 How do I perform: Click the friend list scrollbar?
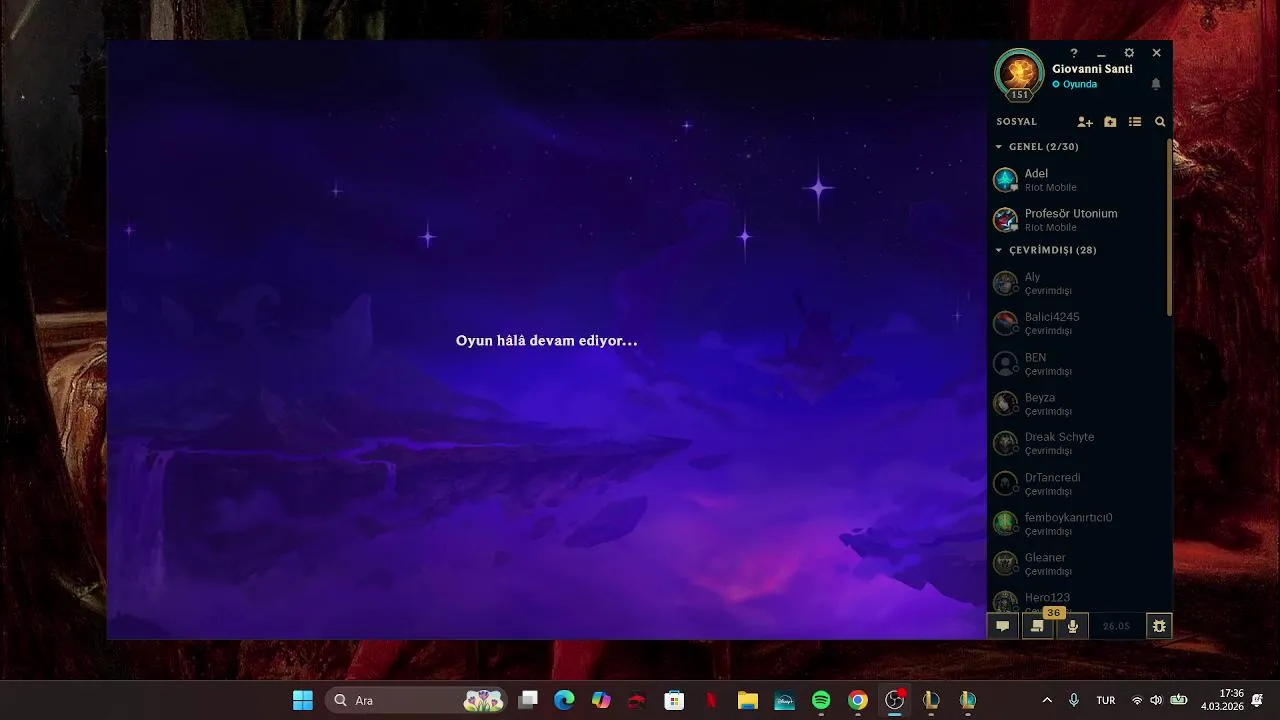1169,227
